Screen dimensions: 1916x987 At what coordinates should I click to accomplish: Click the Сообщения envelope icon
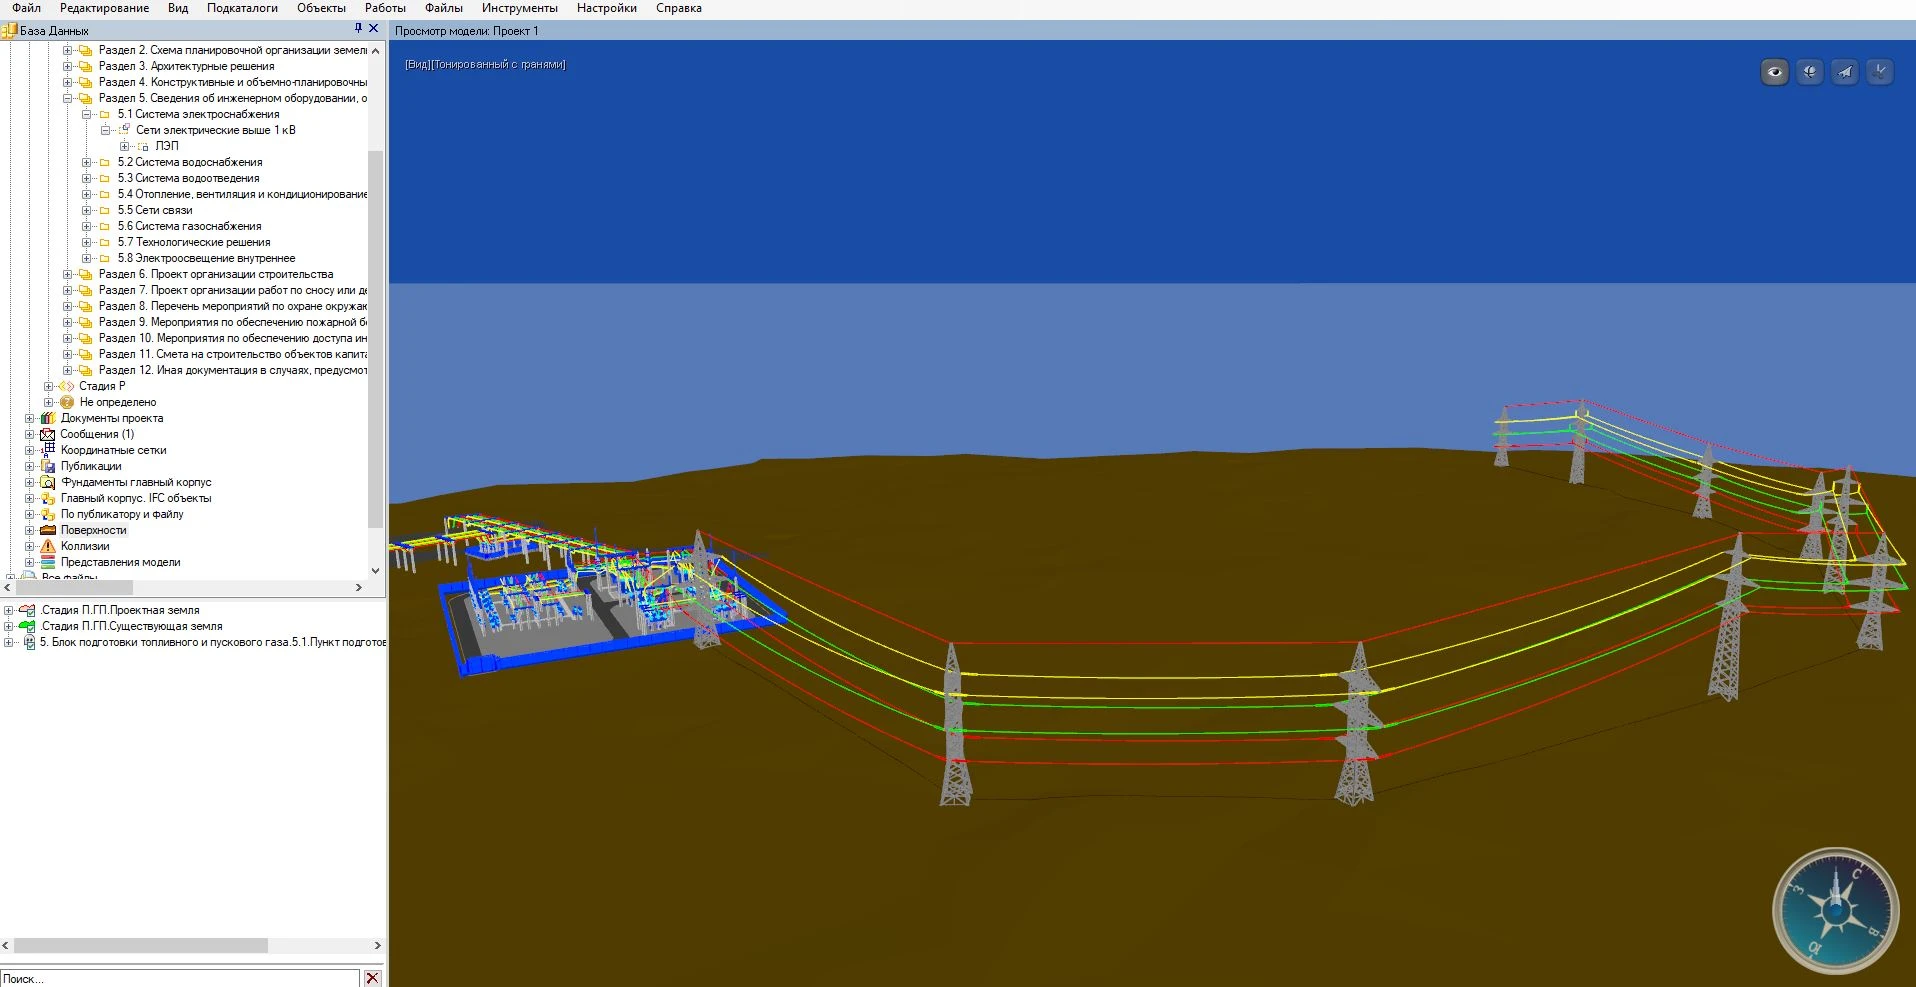coord(47,434)
